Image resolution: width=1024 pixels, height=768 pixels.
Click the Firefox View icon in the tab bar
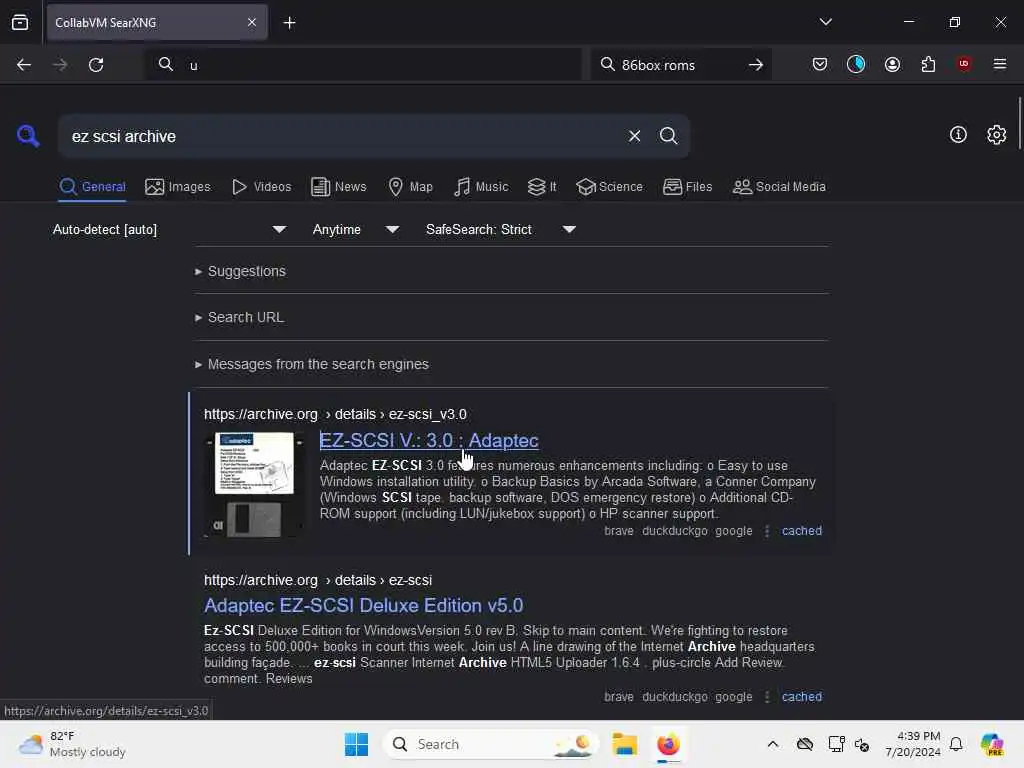[x=20, y=23]
